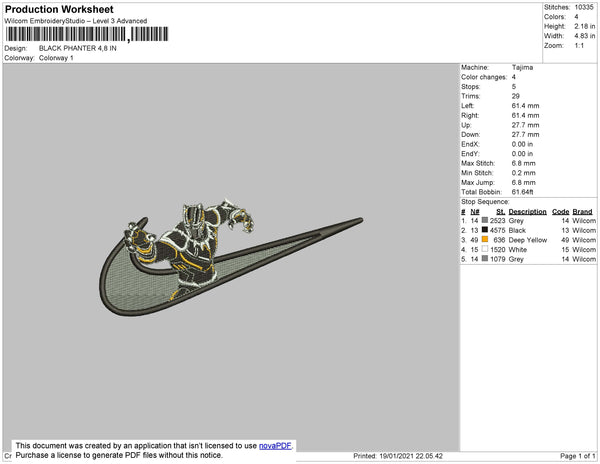The height and width of the screenshot is (464, 600).
Task: Click the Description column header
Action: (527, 212)
